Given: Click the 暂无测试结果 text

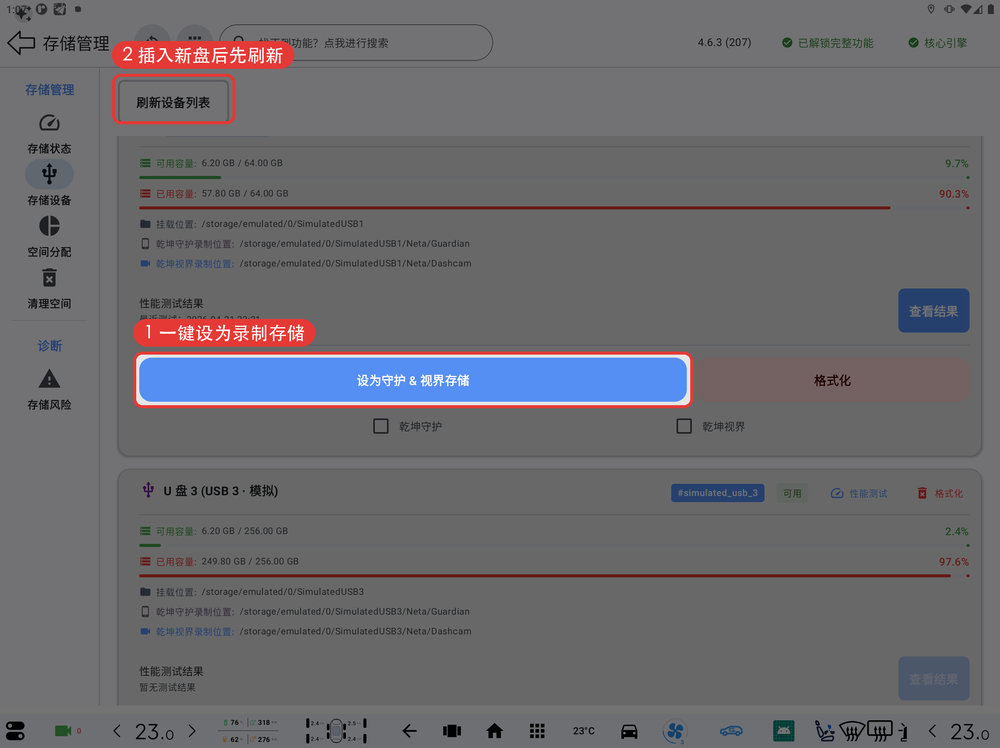Looking at the screenshot, I should [168, 687].
